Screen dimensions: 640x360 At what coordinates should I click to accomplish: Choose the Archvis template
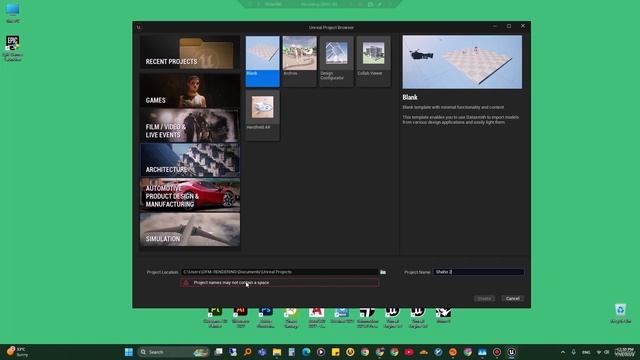pos(300,61)
